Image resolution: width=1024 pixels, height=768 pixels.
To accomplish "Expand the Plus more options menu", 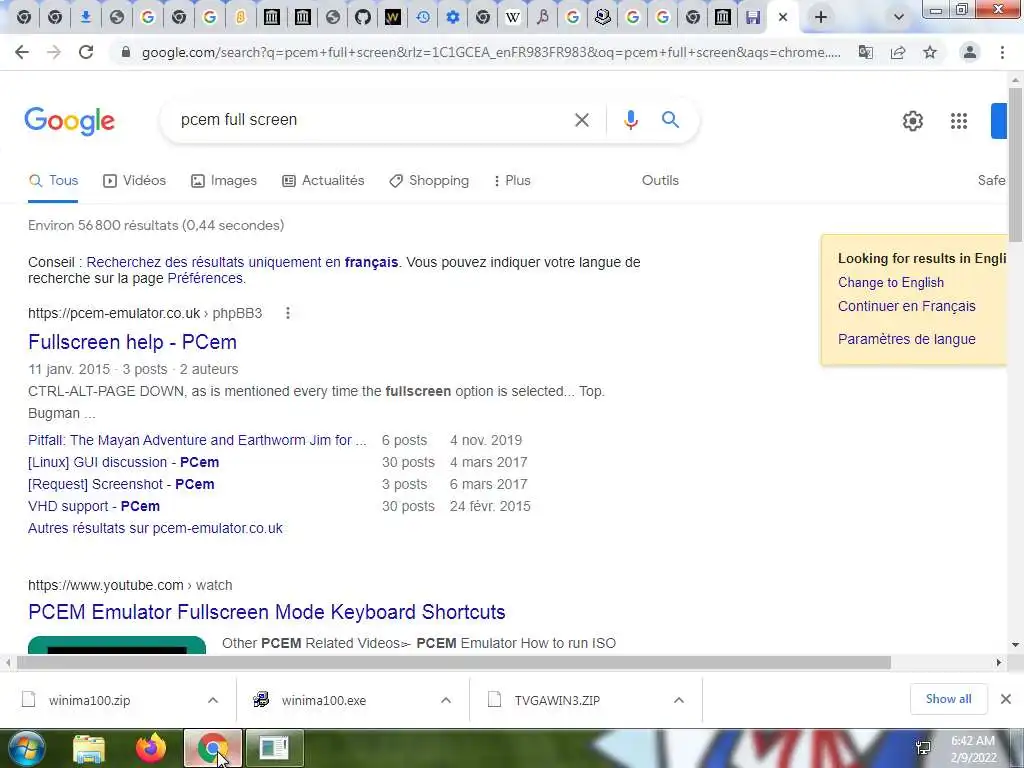I will click(x=512, y=180).
